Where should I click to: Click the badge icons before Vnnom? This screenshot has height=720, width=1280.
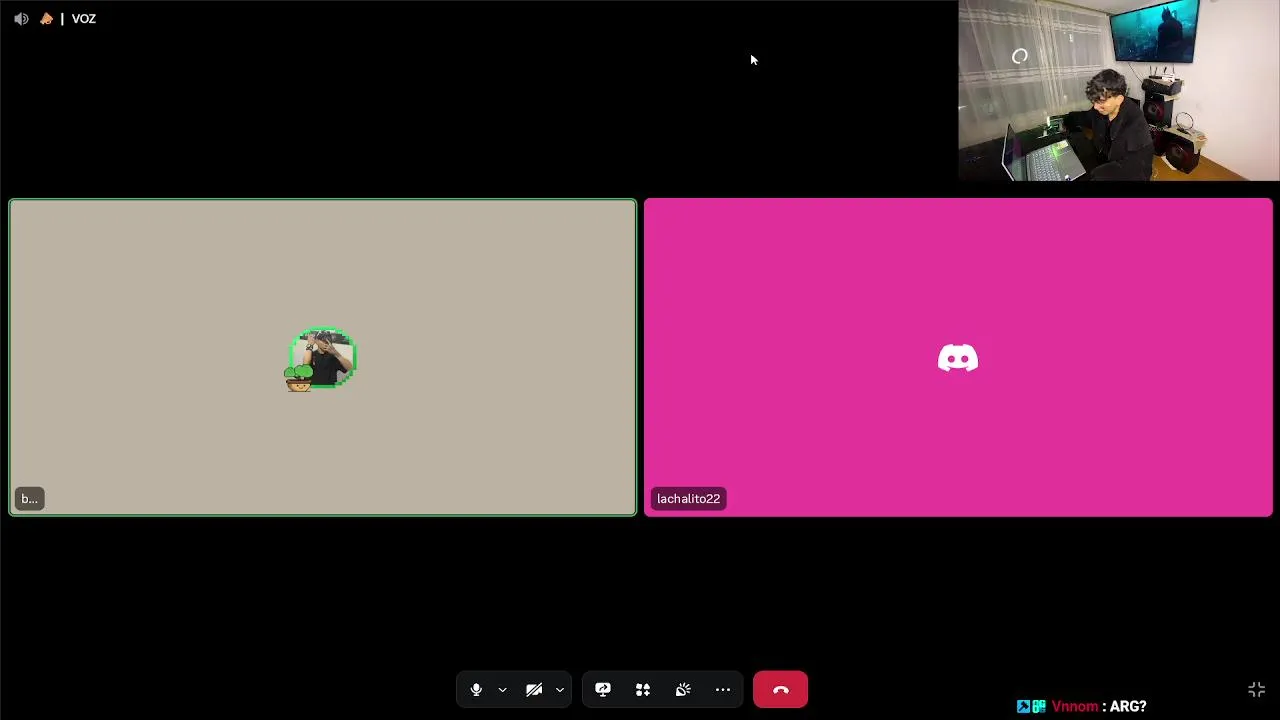coord(1031,706)
